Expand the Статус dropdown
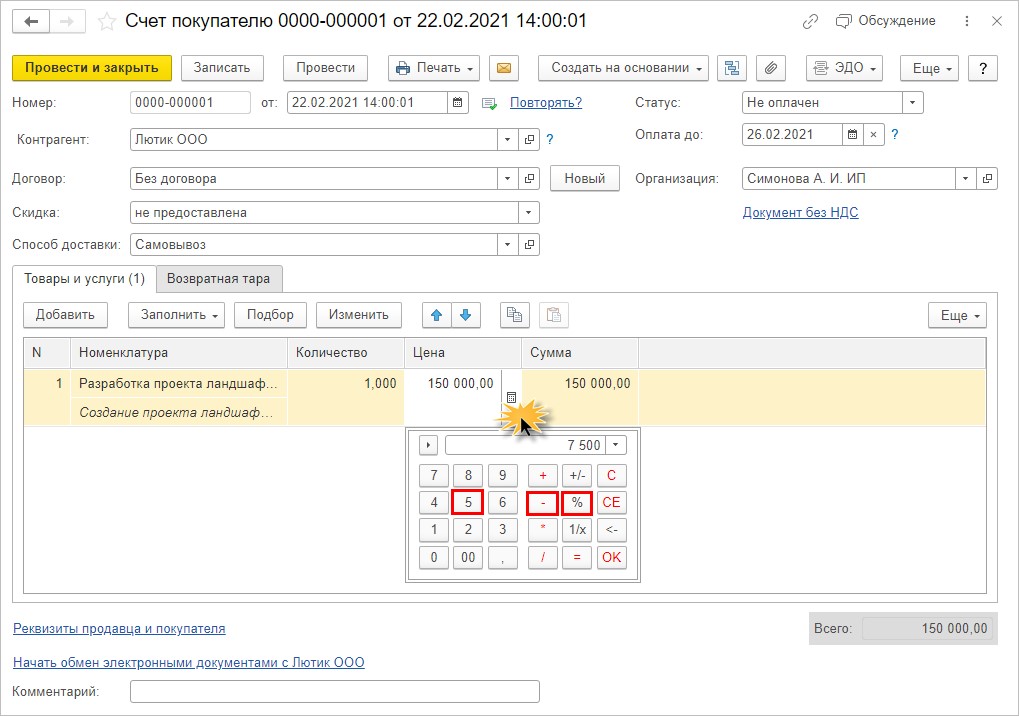The height and width of the screenshot is (716, 1019). pyautogui.click(x=911, y=103)
